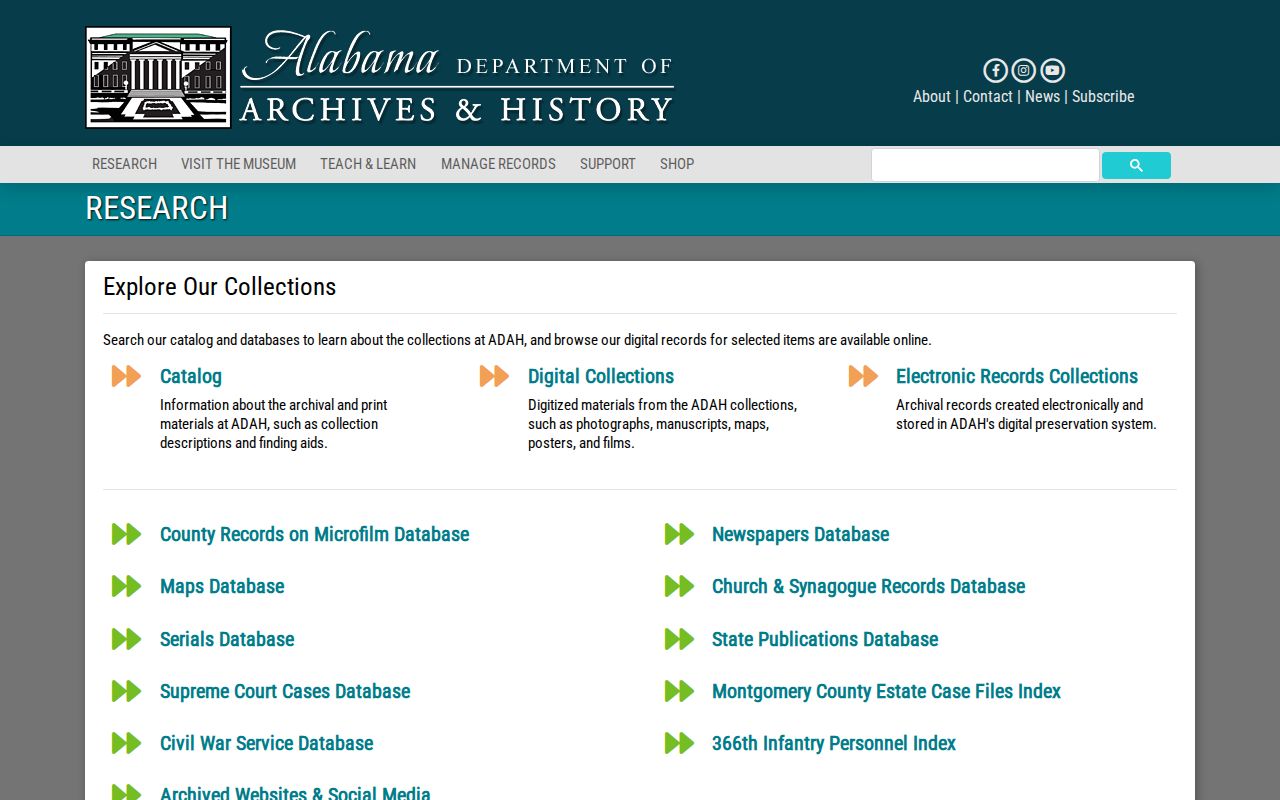Open the Electronic Records Collections link

coord(1017,376)
